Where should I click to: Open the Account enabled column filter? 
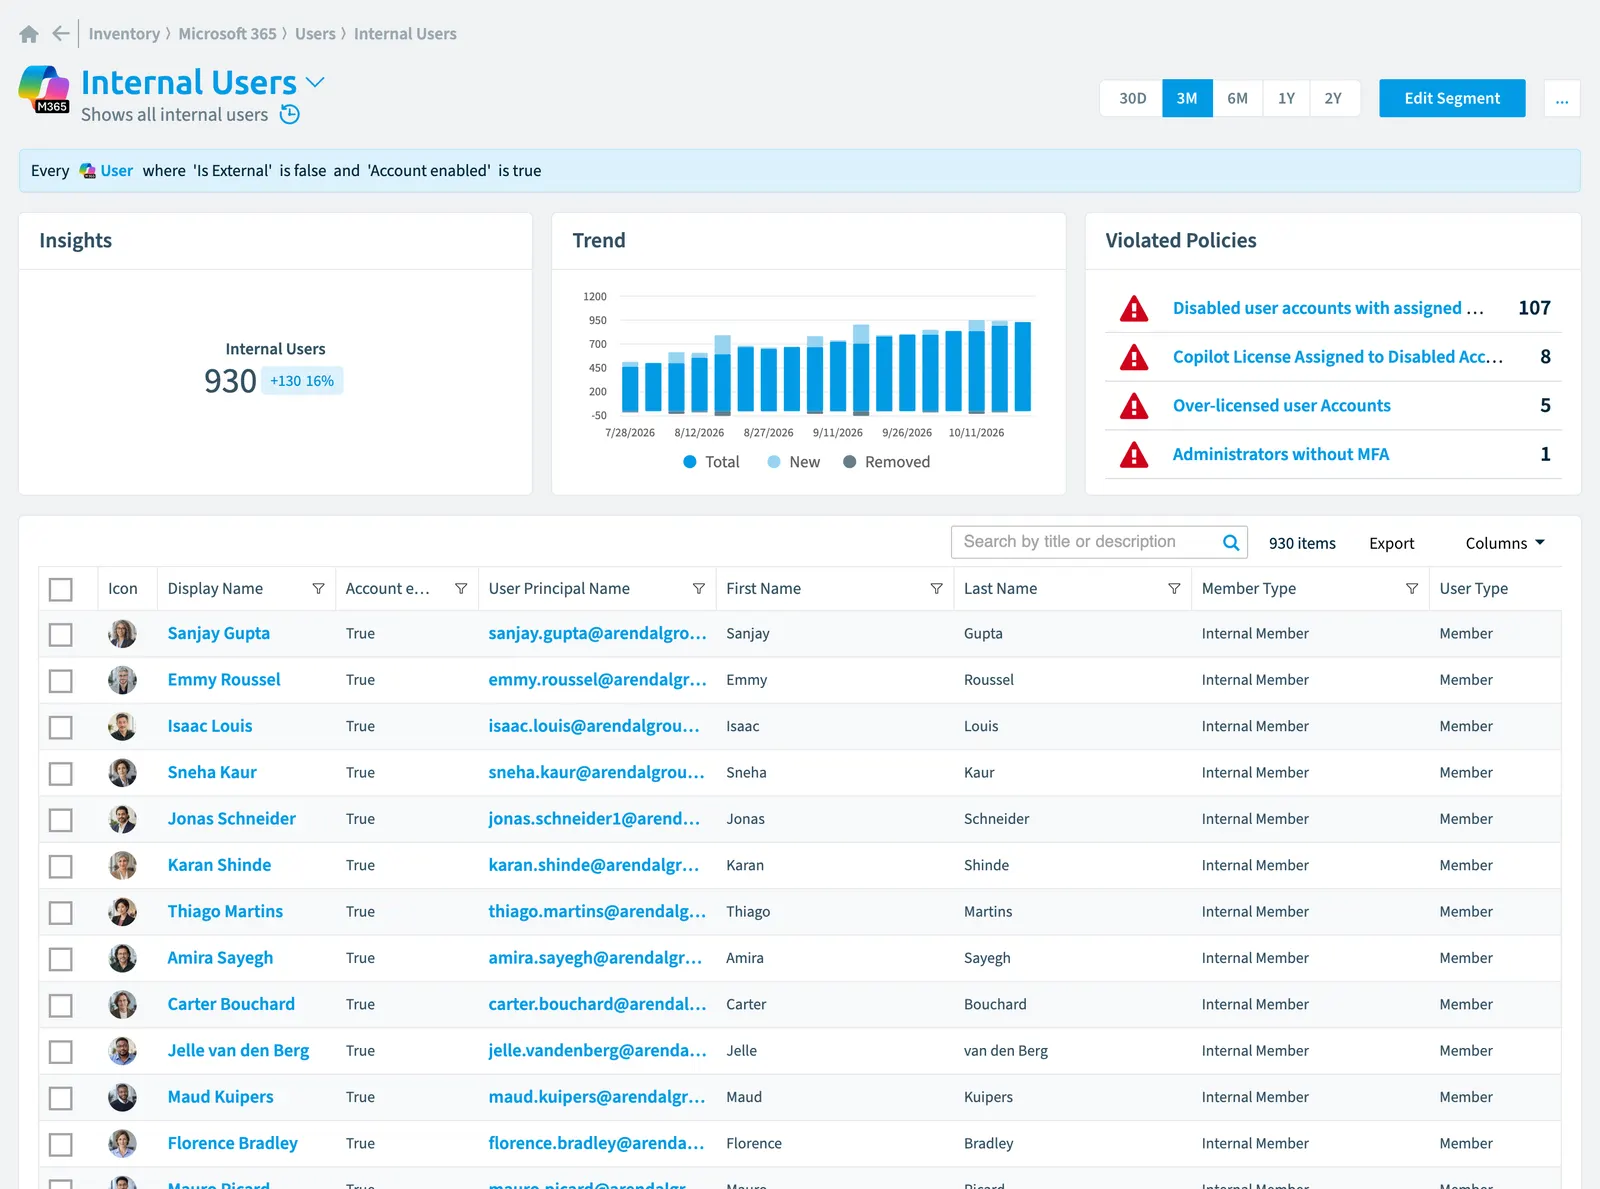click(x=461, y=589)
